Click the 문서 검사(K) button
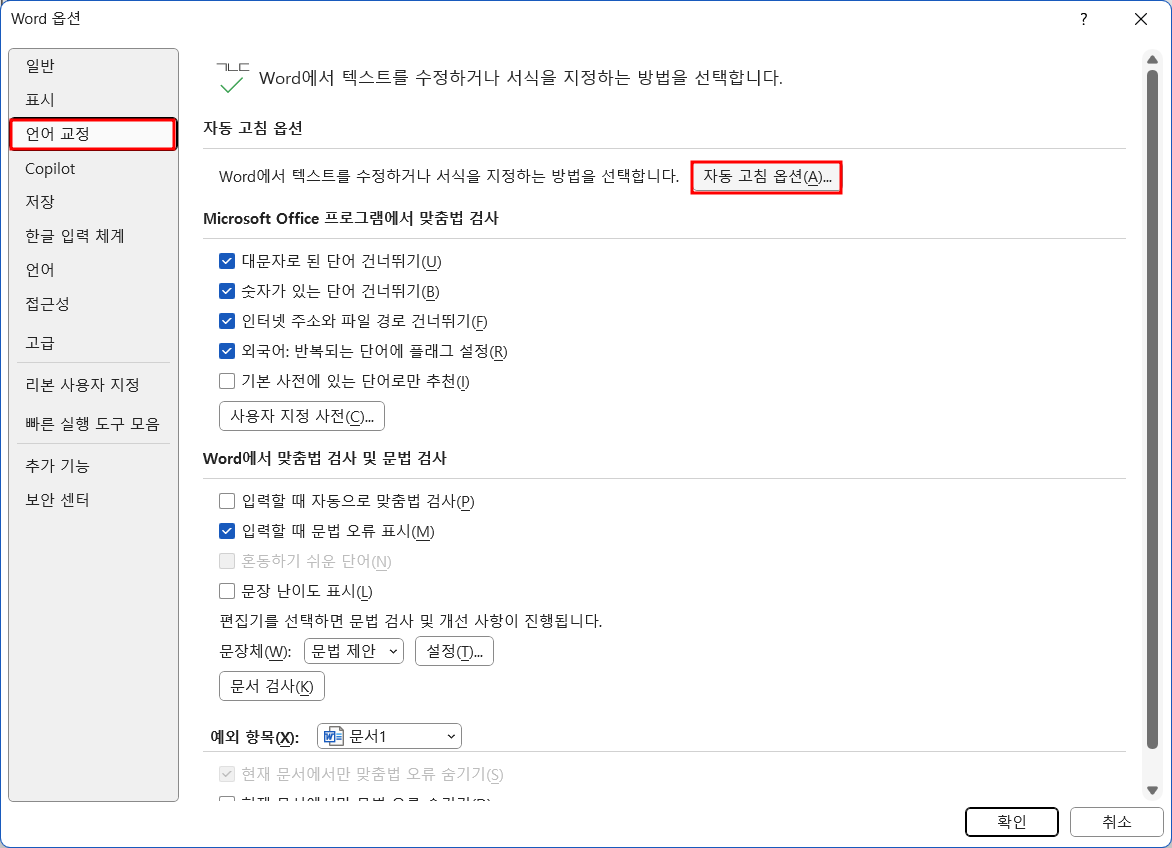This screenshot has height=848, width=1172. point(272,687)
